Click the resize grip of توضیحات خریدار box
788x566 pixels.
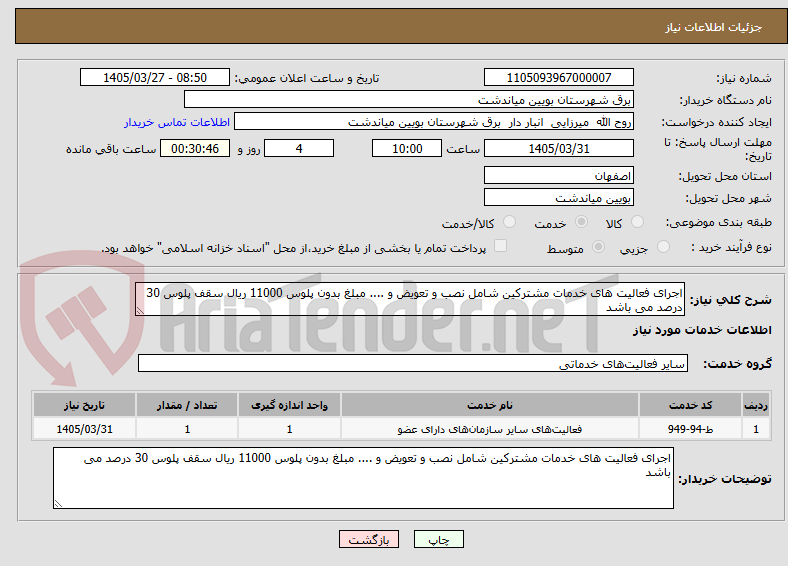pyautogui.click(x=58, y=503)
